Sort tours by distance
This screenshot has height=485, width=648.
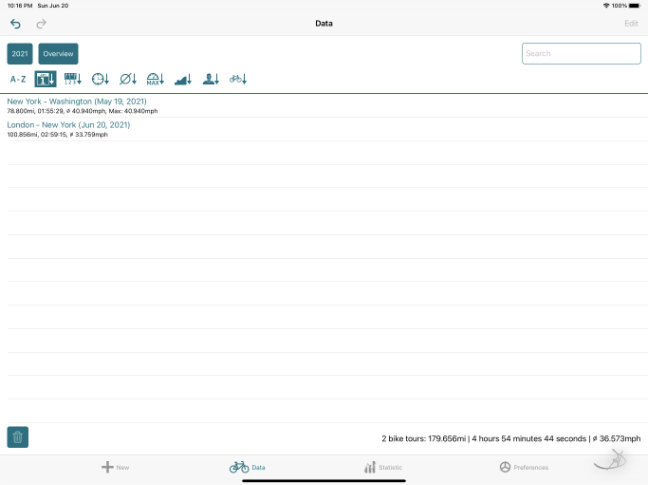(73, 79)
